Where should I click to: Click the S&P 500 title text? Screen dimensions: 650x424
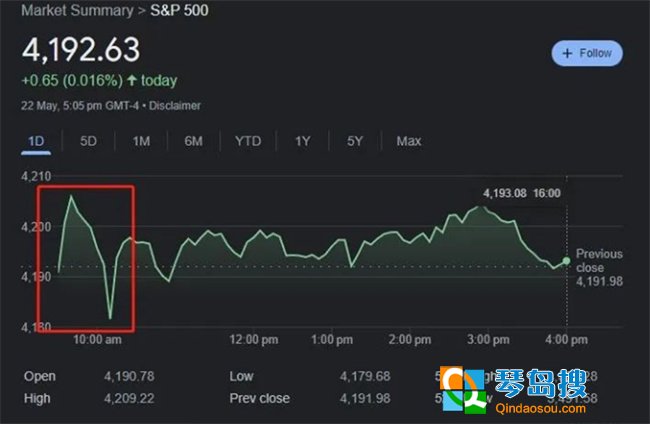coord(179,10)
